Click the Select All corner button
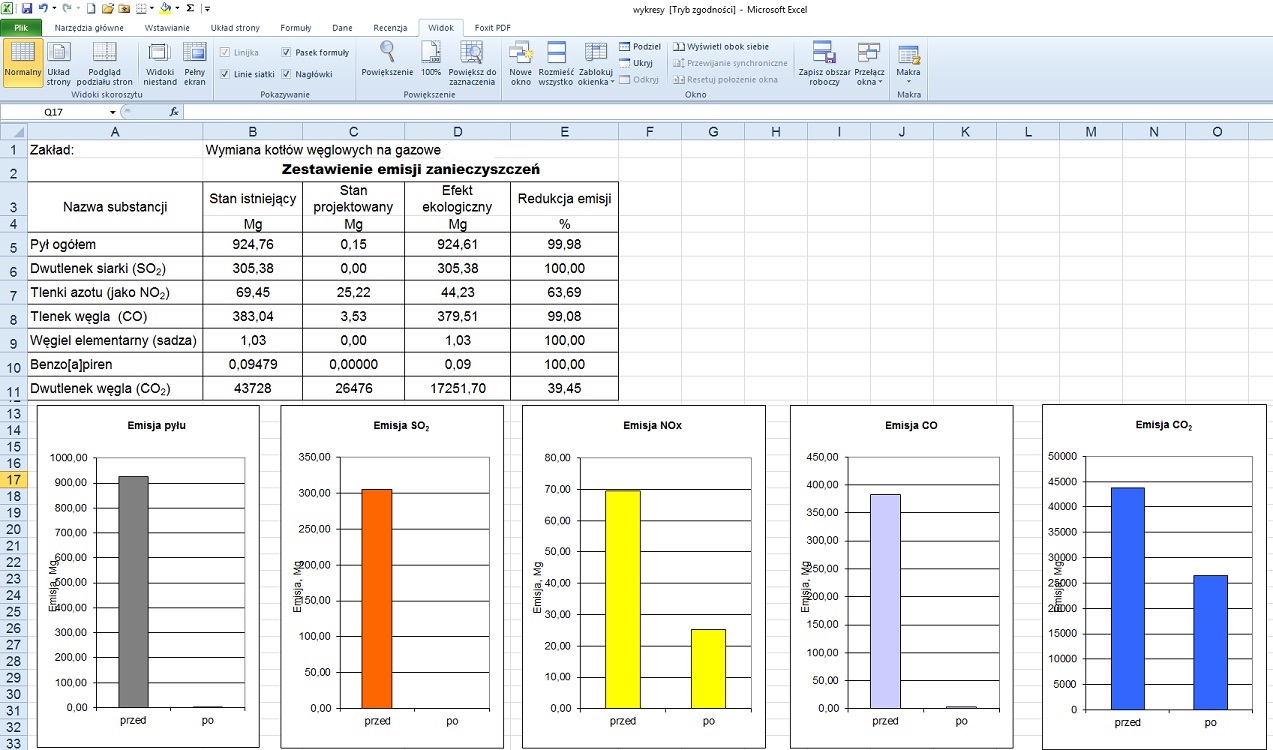Image resolution: width=1273 pixels, height=750 pixels. (14, 131)
